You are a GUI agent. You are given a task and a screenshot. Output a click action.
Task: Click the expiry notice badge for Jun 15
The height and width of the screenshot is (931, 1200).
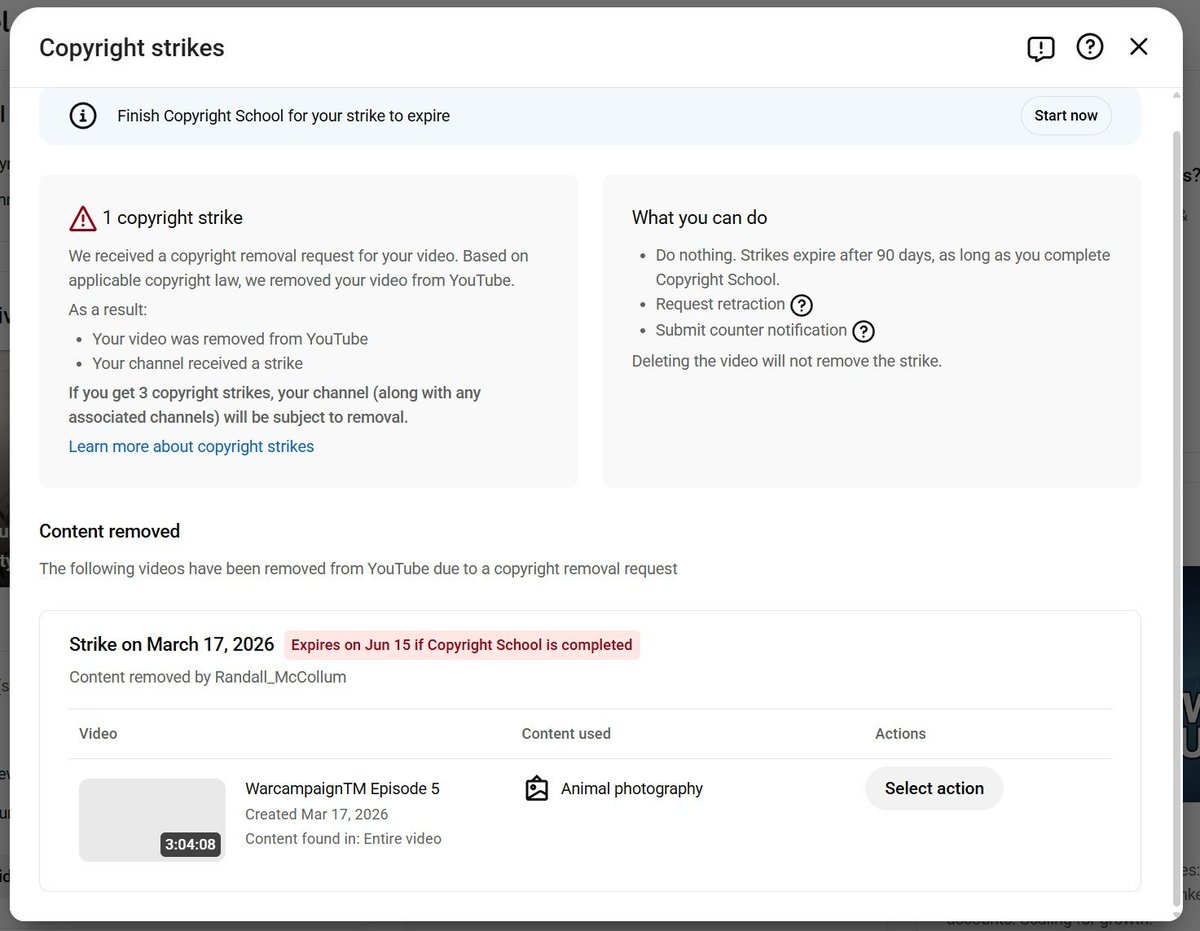tap(462, 645)
